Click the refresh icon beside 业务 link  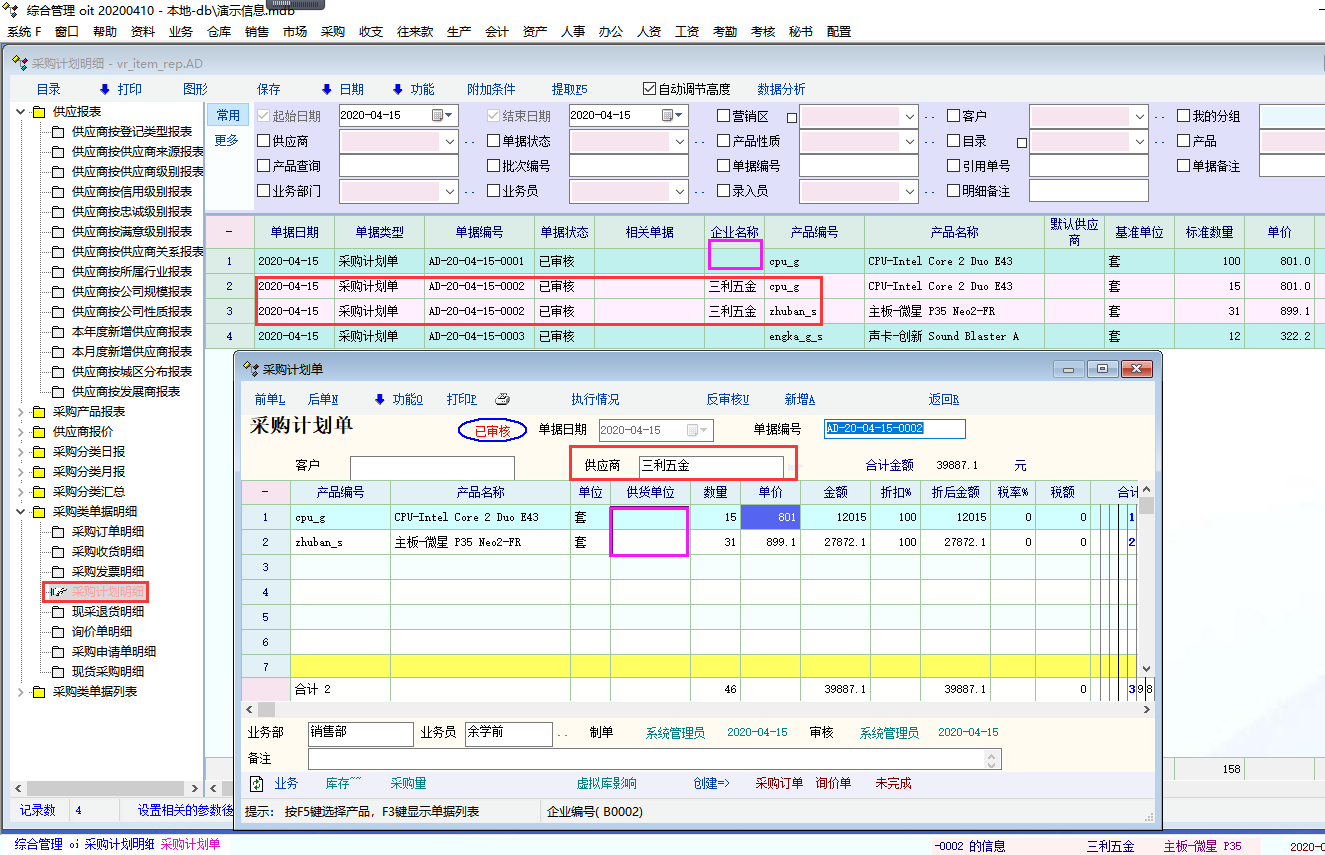pyautogui.click(x=257, y=783)
